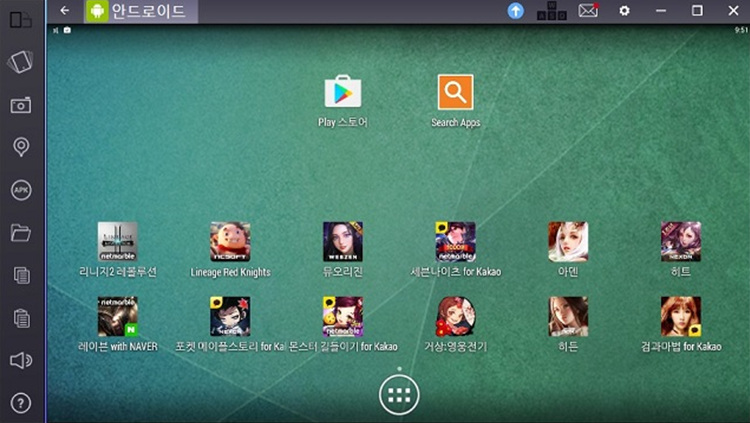Click the paste clipboard sidebar icon
This screenshot has height=423, width=750.
(x=21, y=318)
